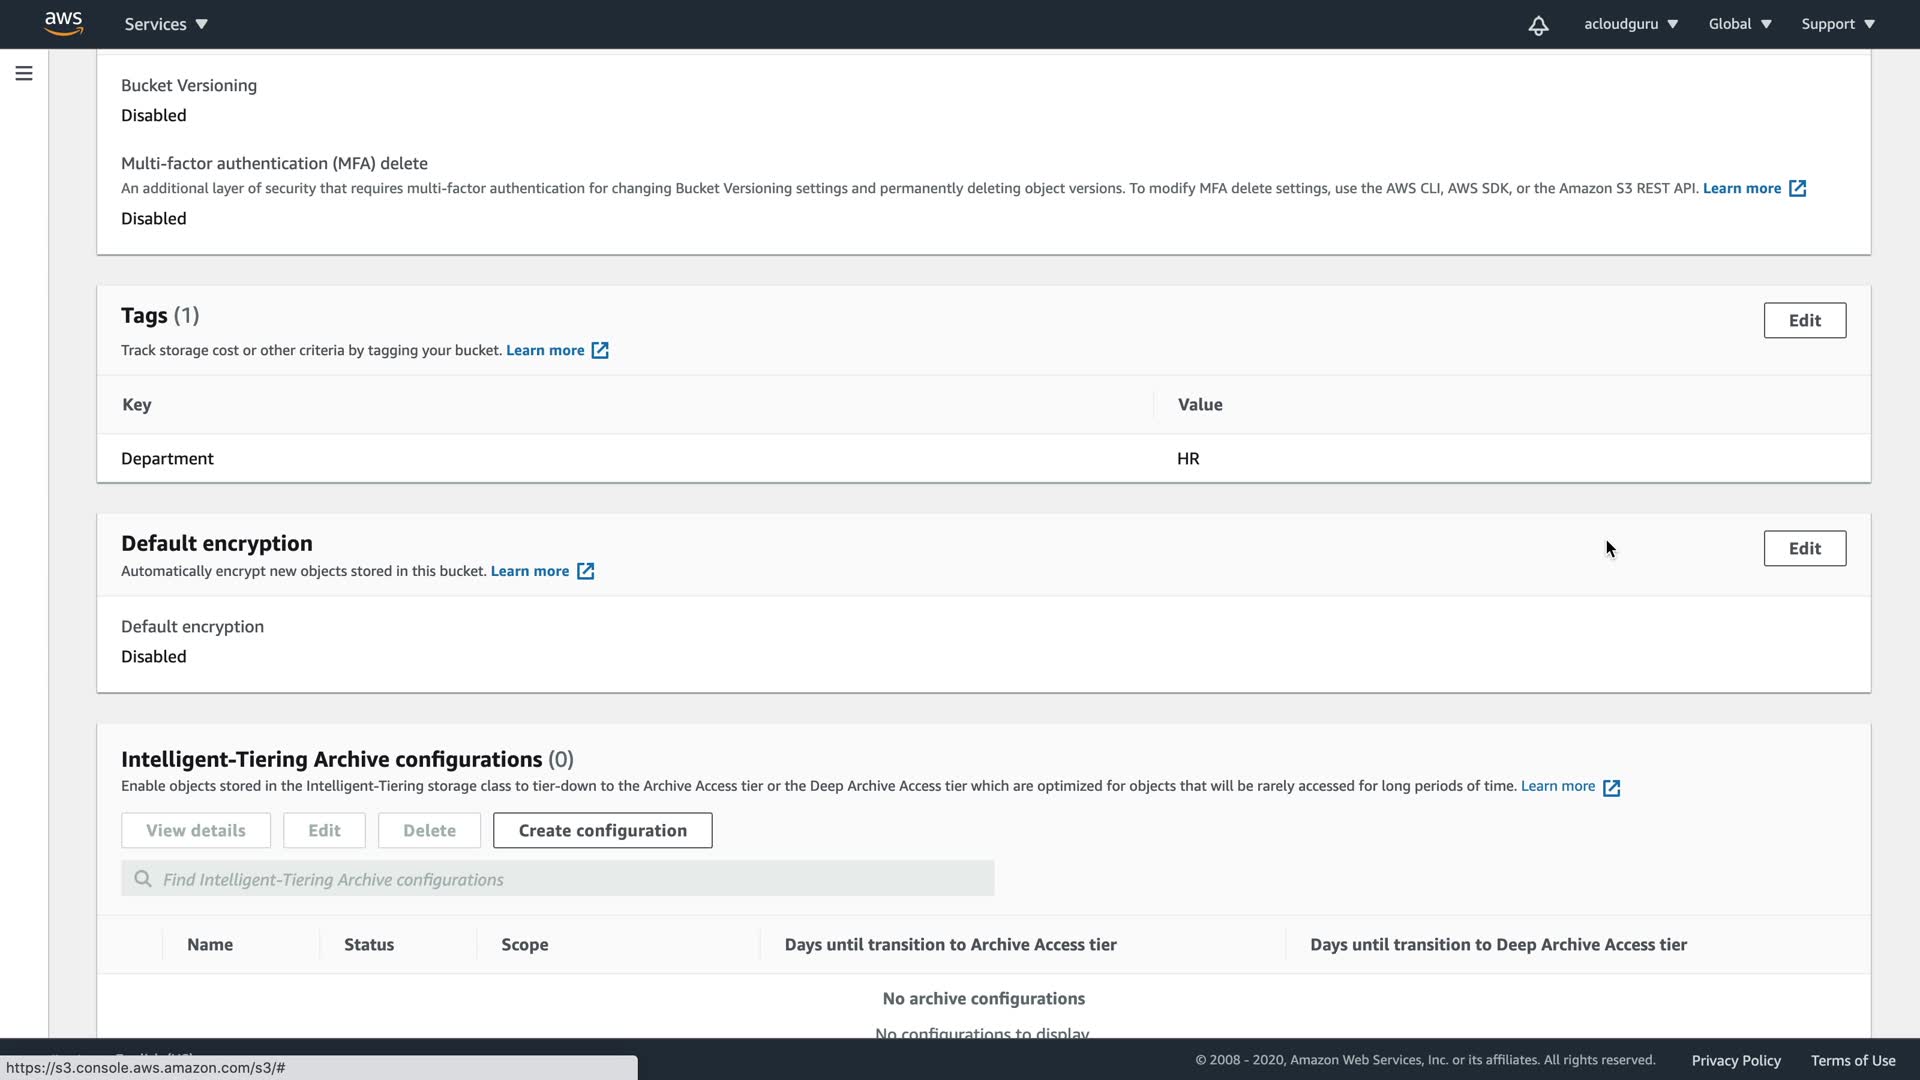Open the Global region dropdown

click(x=1739, y=24)
